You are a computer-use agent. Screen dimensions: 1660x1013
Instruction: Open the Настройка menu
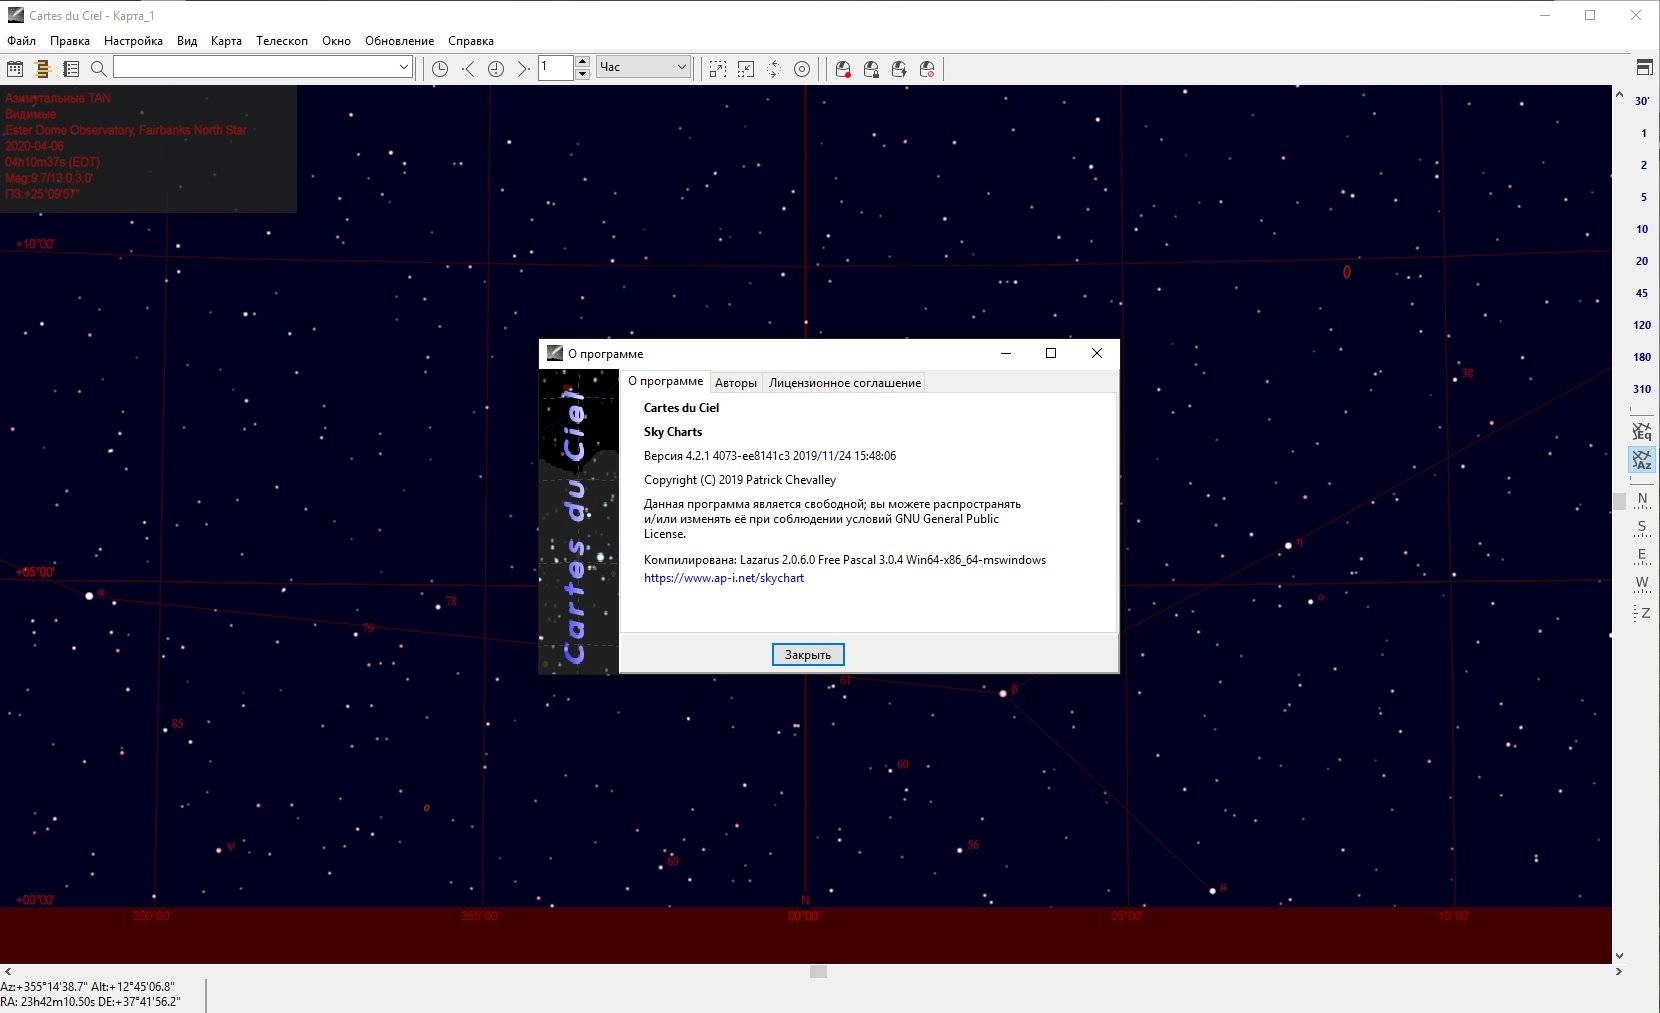click(133, 41)
